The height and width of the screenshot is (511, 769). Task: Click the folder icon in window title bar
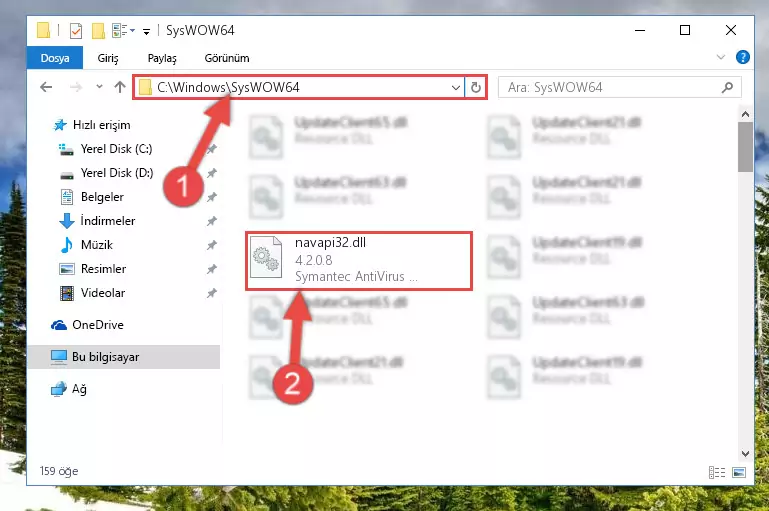44,30
